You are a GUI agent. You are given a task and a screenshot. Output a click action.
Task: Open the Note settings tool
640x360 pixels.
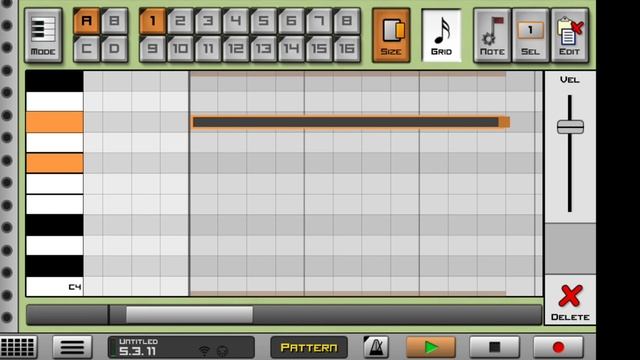492,36
